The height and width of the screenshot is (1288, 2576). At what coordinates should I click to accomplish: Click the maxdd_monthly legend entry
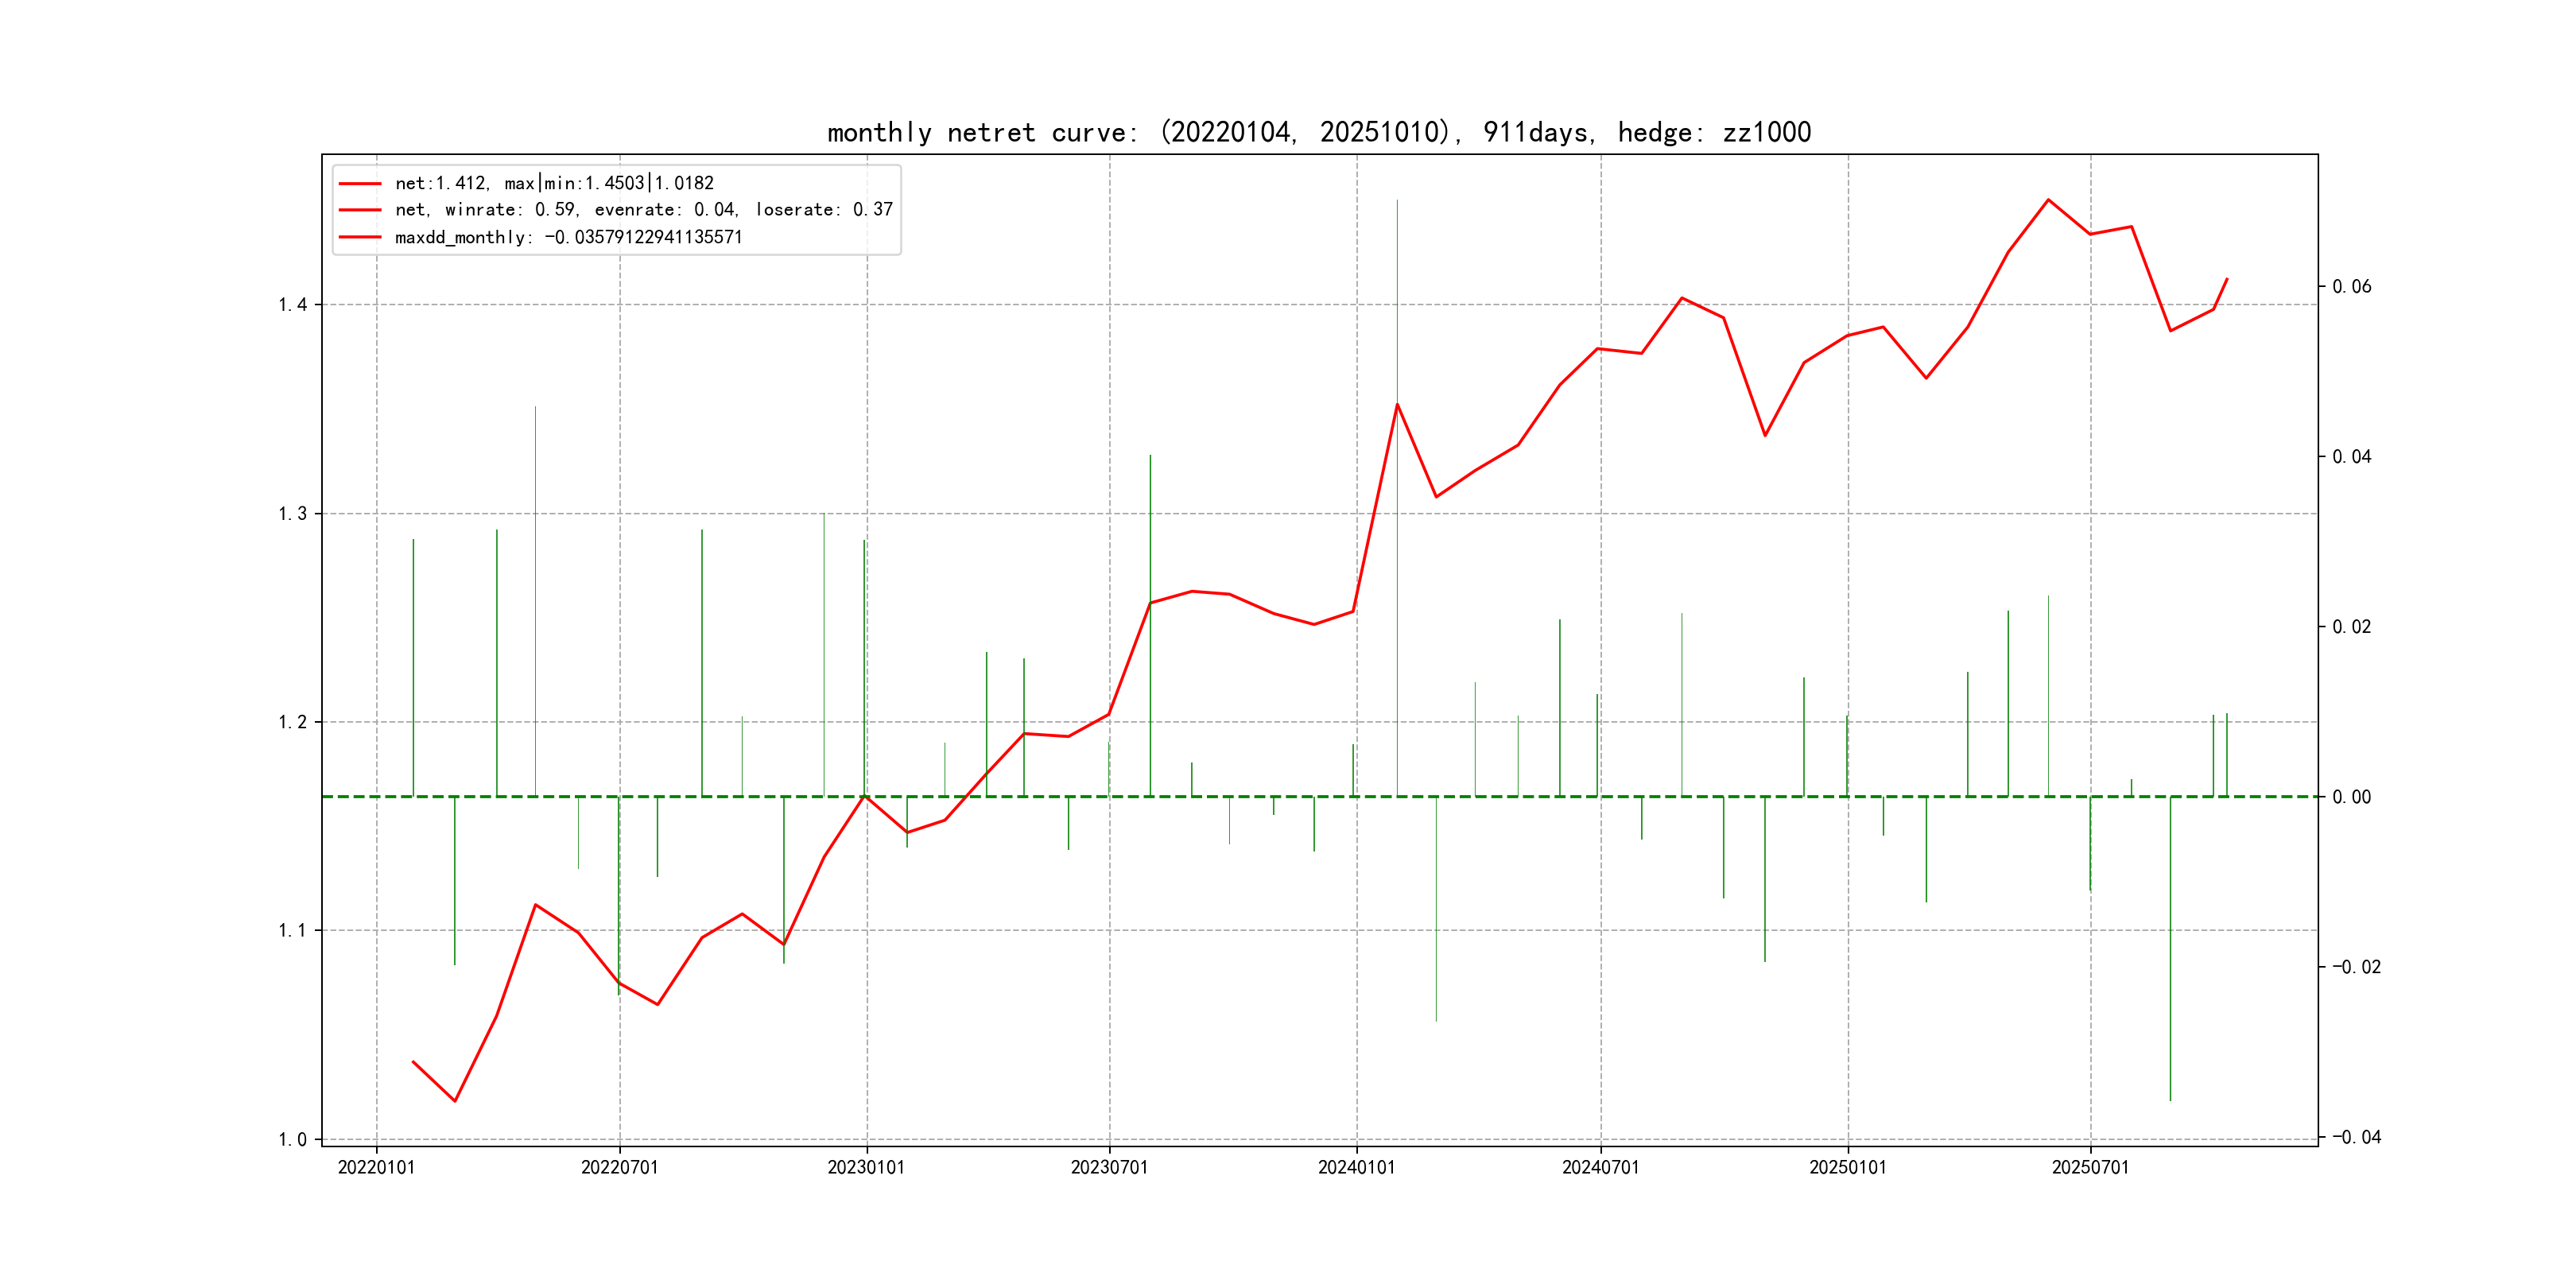tap(568, 237)
